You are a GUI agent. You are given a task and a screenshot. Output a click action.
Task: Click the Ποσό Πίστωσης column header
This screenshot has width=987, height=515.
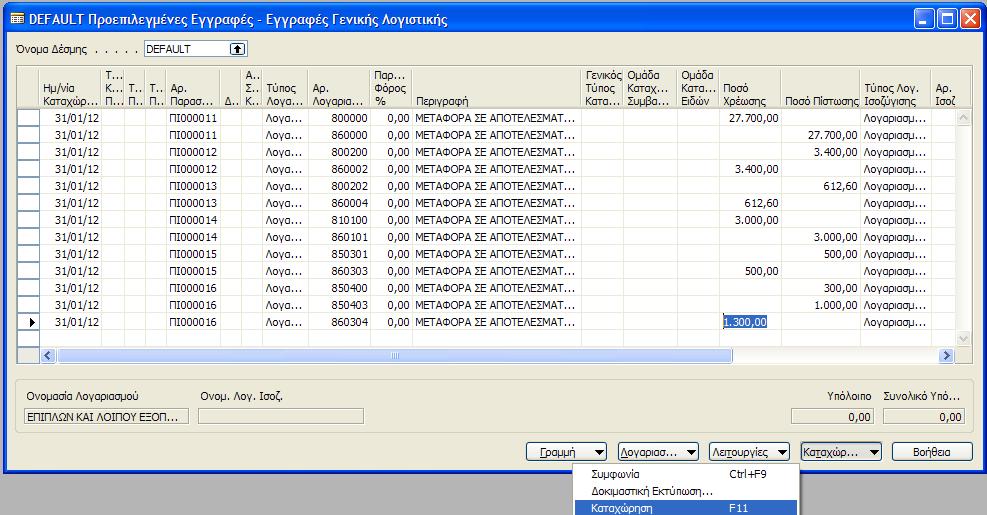coord(821,88)
